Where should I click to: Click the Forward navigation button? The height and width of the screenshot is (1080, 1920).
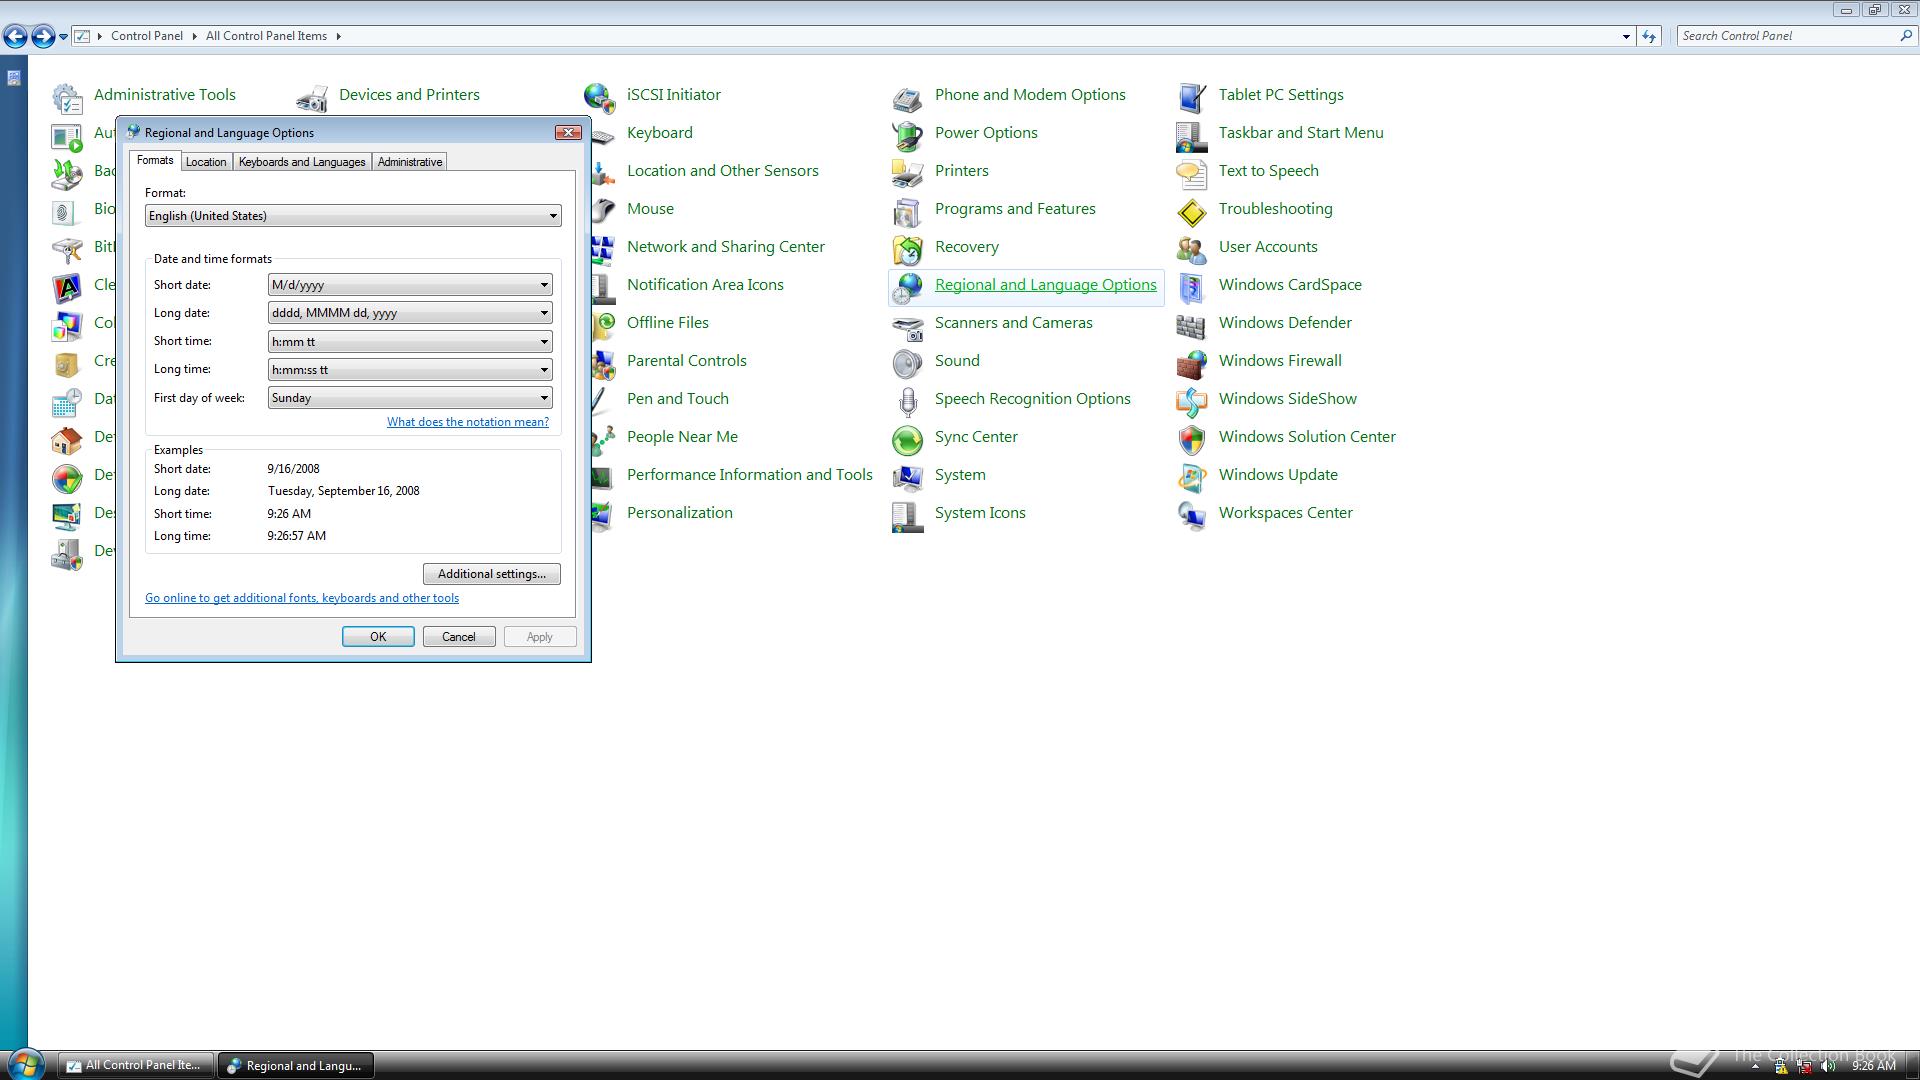tap(42, 37)
